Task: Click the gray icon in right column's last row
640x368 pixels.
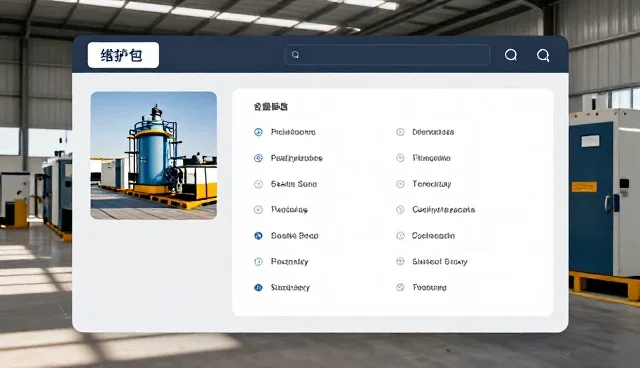Action: (400, 288)
